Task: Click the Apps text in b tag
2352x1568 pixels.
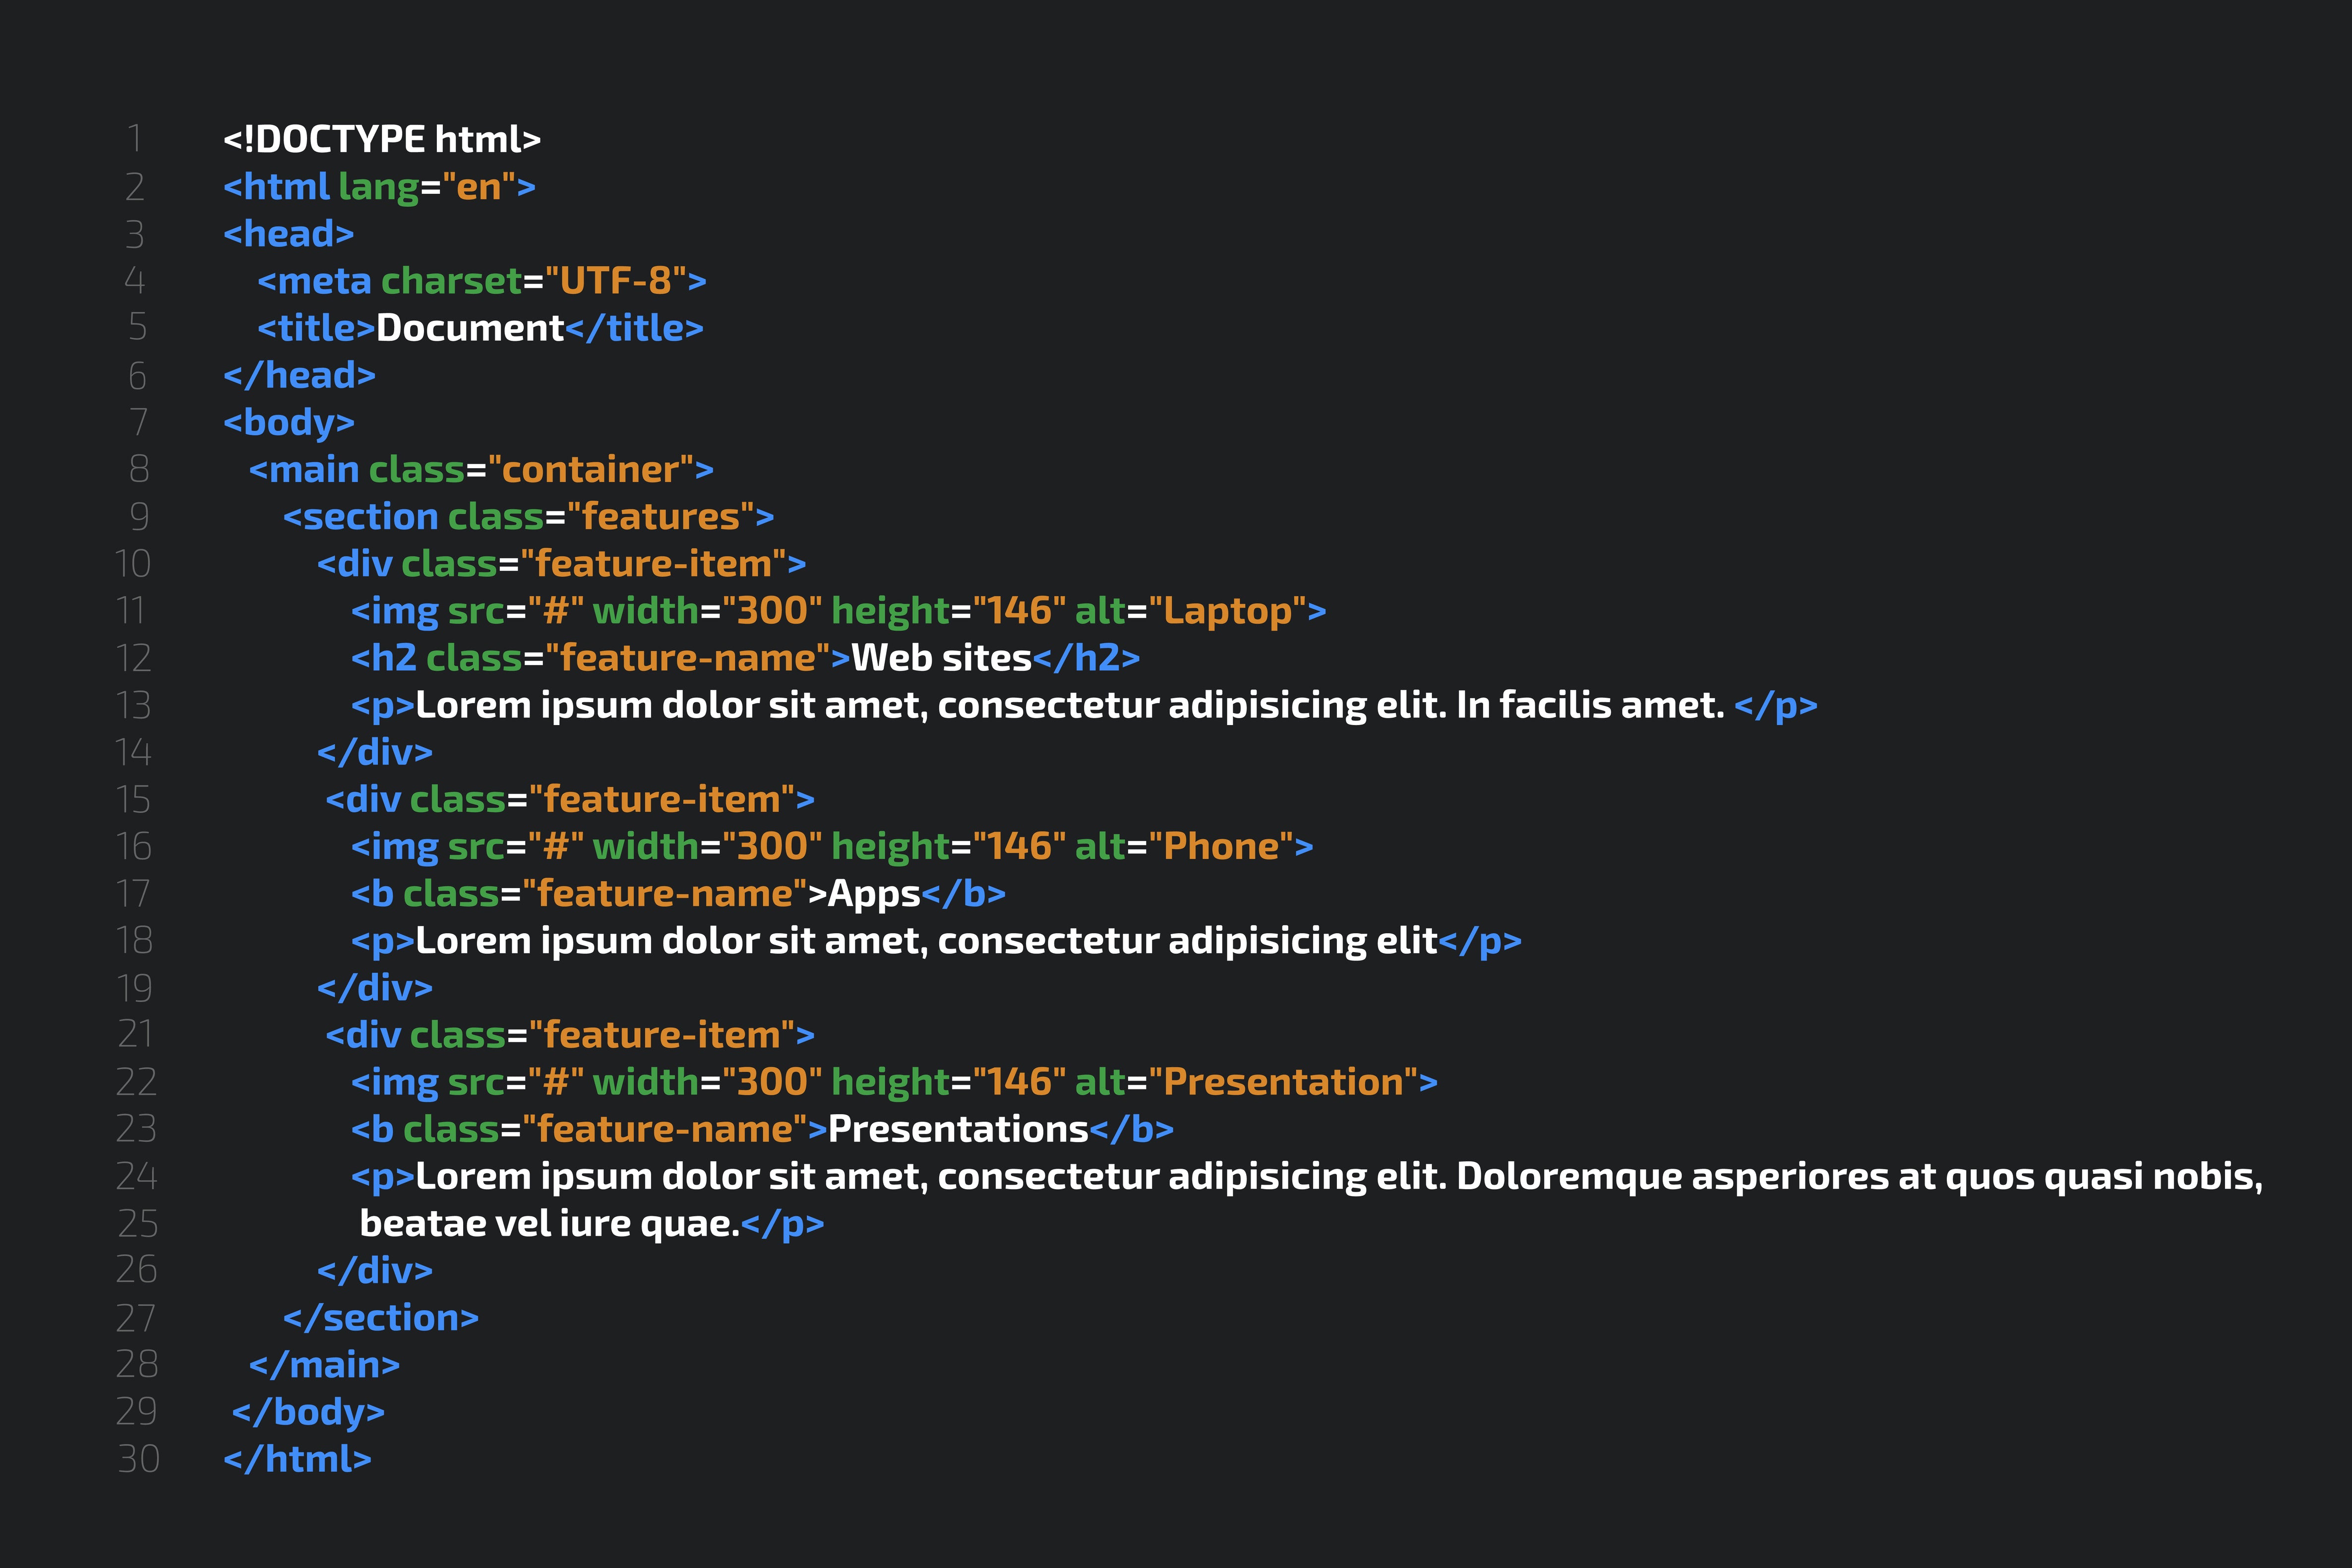Action: click(874, 894)
